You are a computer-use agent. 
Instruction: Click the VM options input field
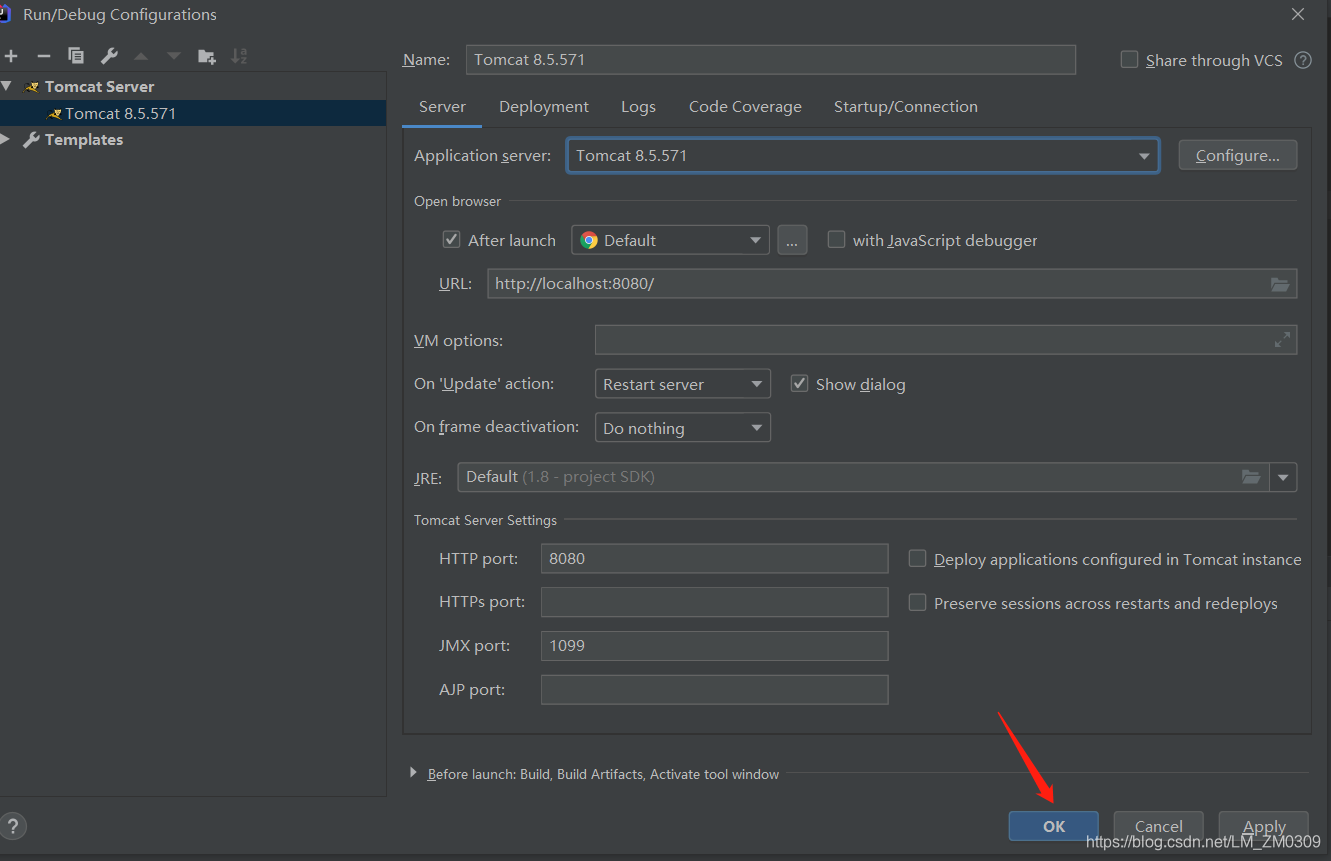click(x=946, y=340)
